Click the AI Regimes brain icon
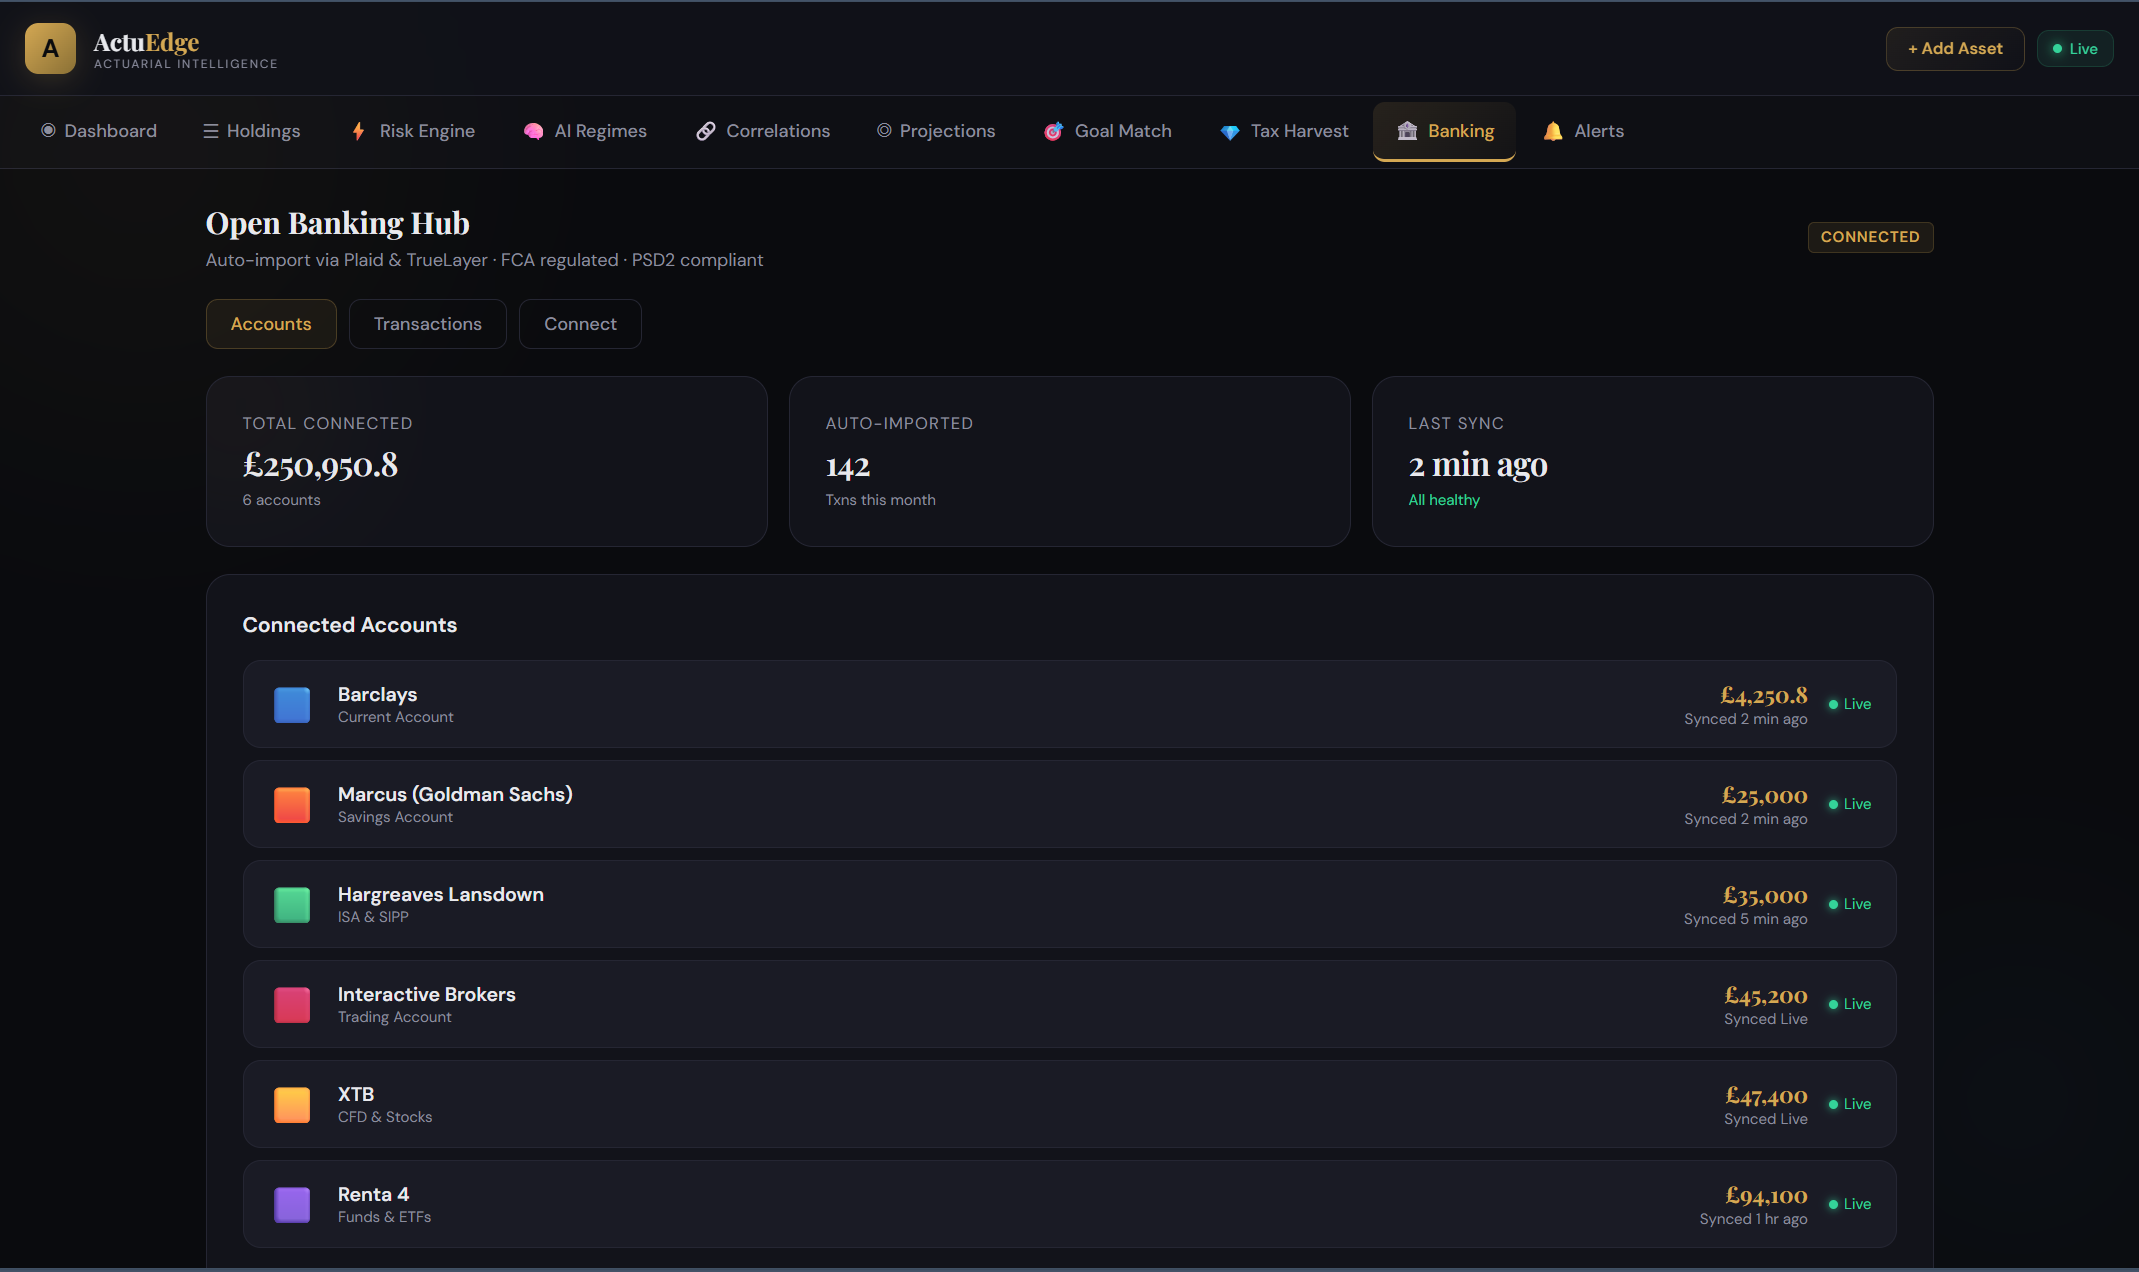 click(x=533, y=131)
